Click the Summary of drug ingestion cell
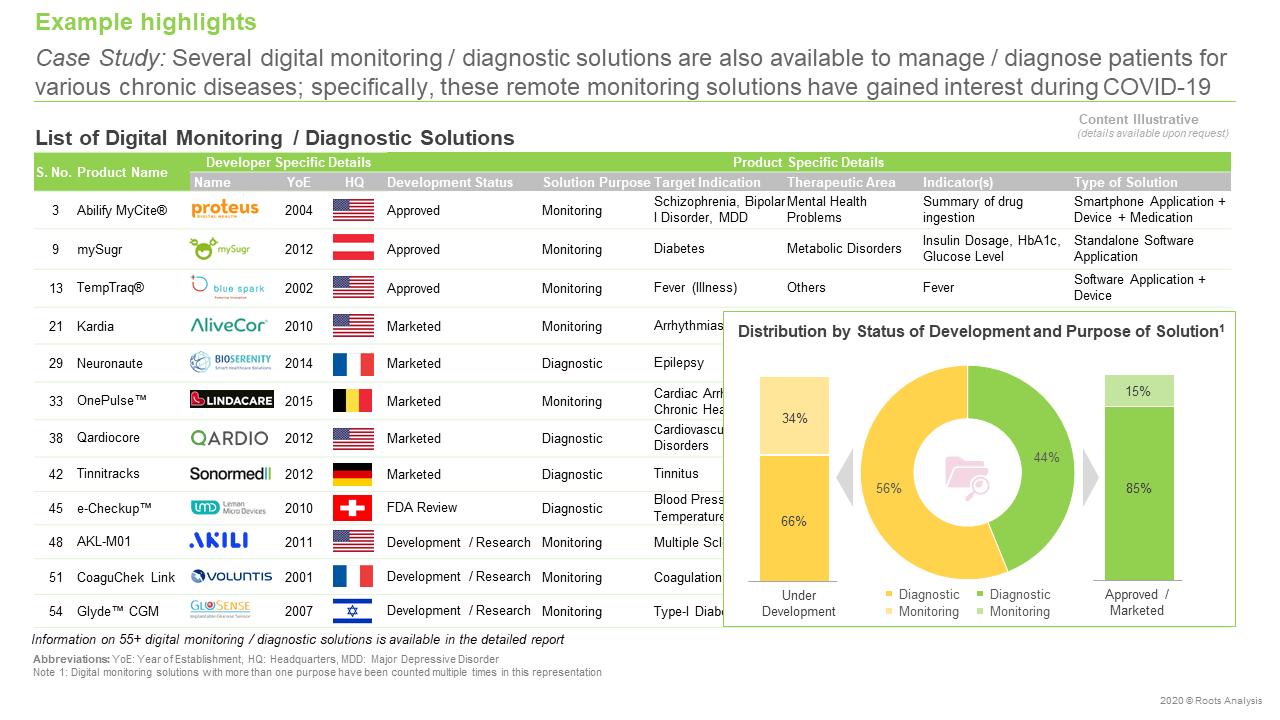Viewport: 1280px width, 720px height. click(972, 209)
